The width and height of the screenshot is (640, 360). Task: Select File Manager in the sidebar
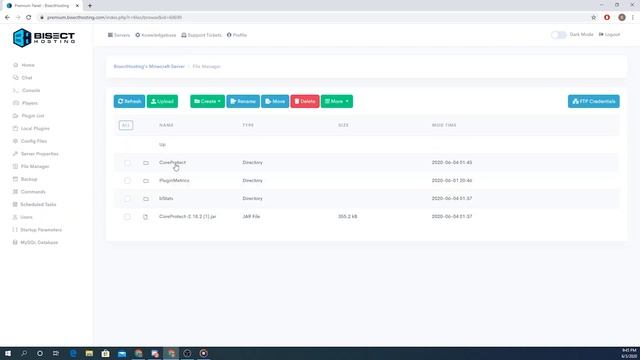(x=31, y=166)
